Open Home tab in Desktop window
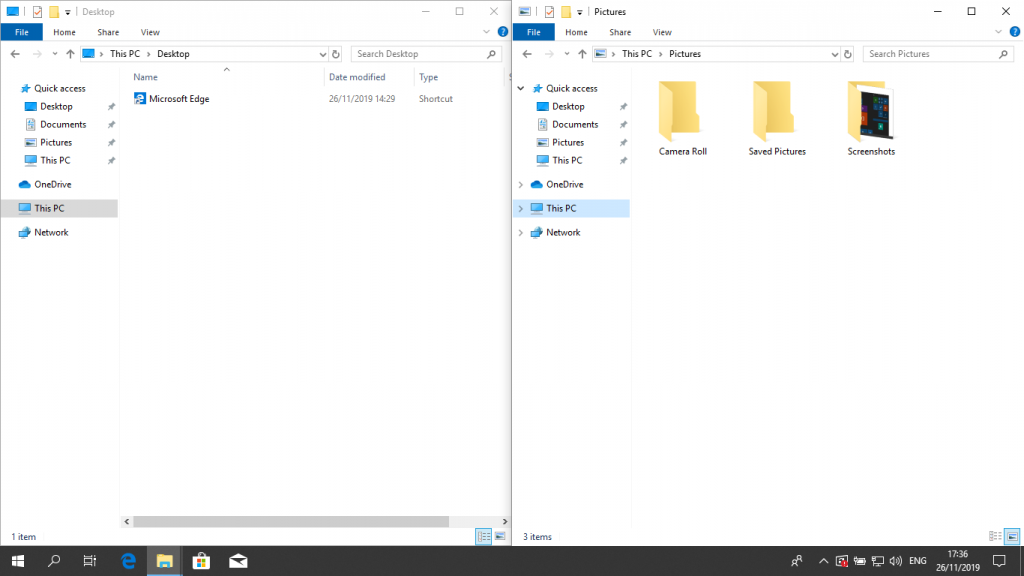Screen dimensions: 1024x576 [x=64, y=32]
